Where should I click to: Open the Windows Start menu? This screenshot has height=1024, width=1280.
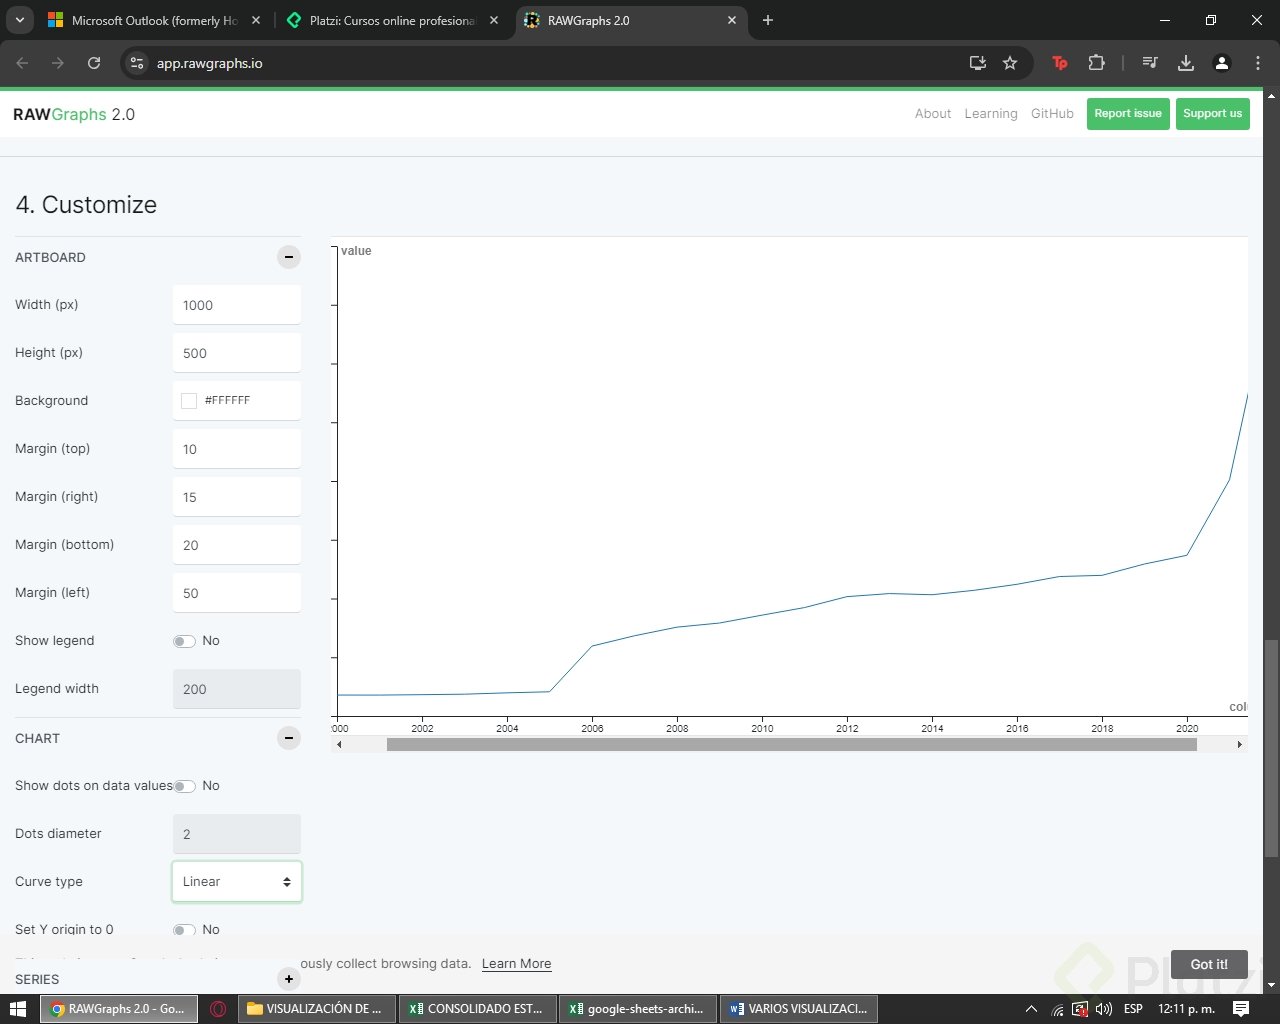[17, 1009]
